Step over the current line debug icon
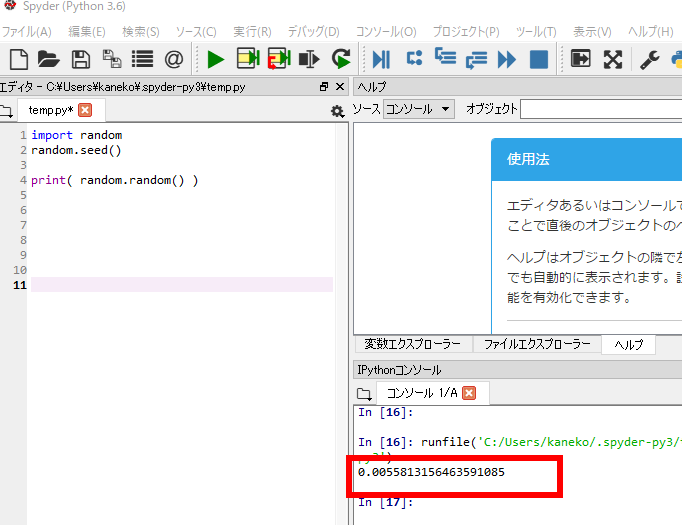 pos(414,58)
